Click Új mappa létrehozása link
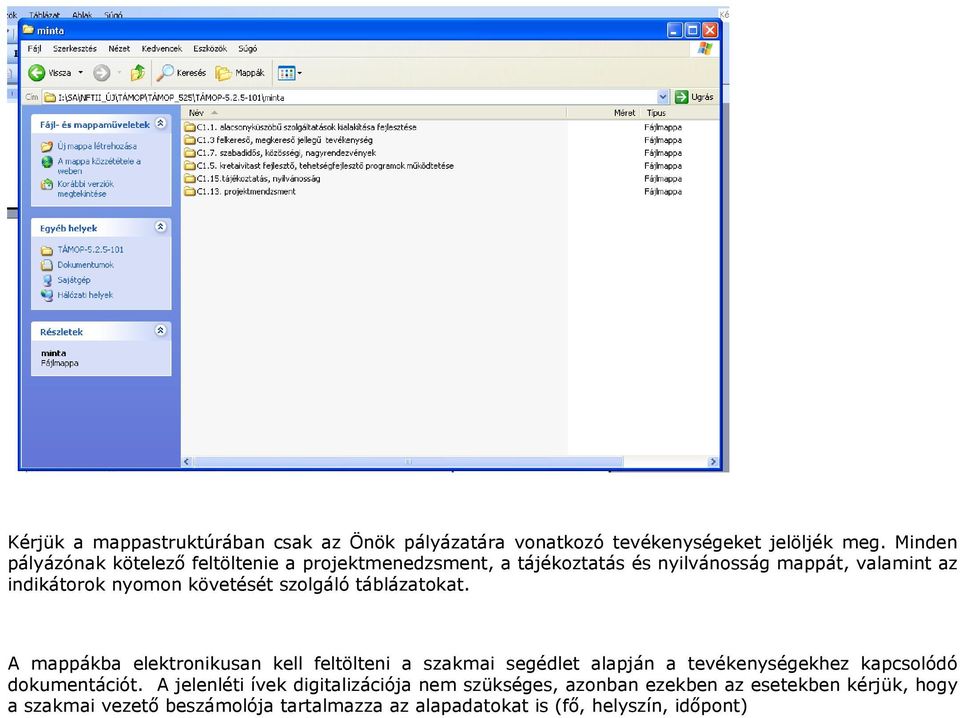The width and height of the screenshot is (960, 718). (97, 146)
